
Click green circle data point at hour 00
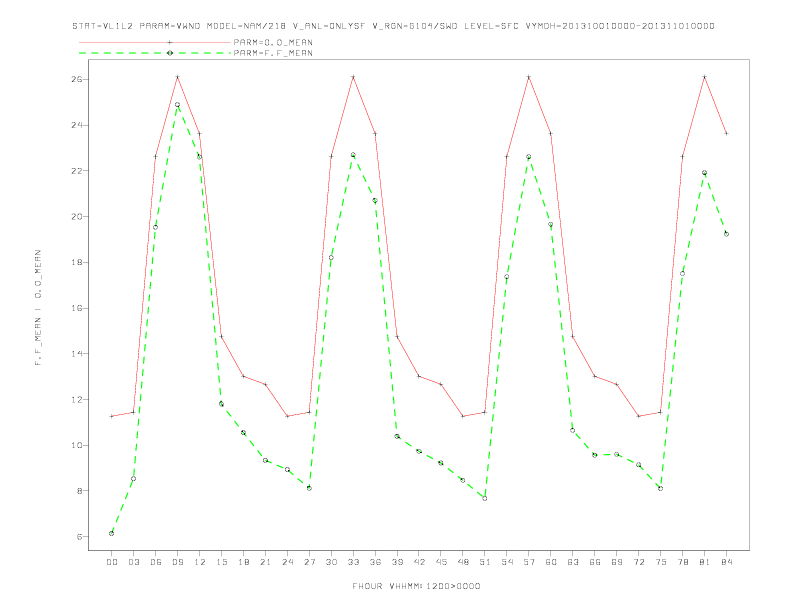point(112,533)
